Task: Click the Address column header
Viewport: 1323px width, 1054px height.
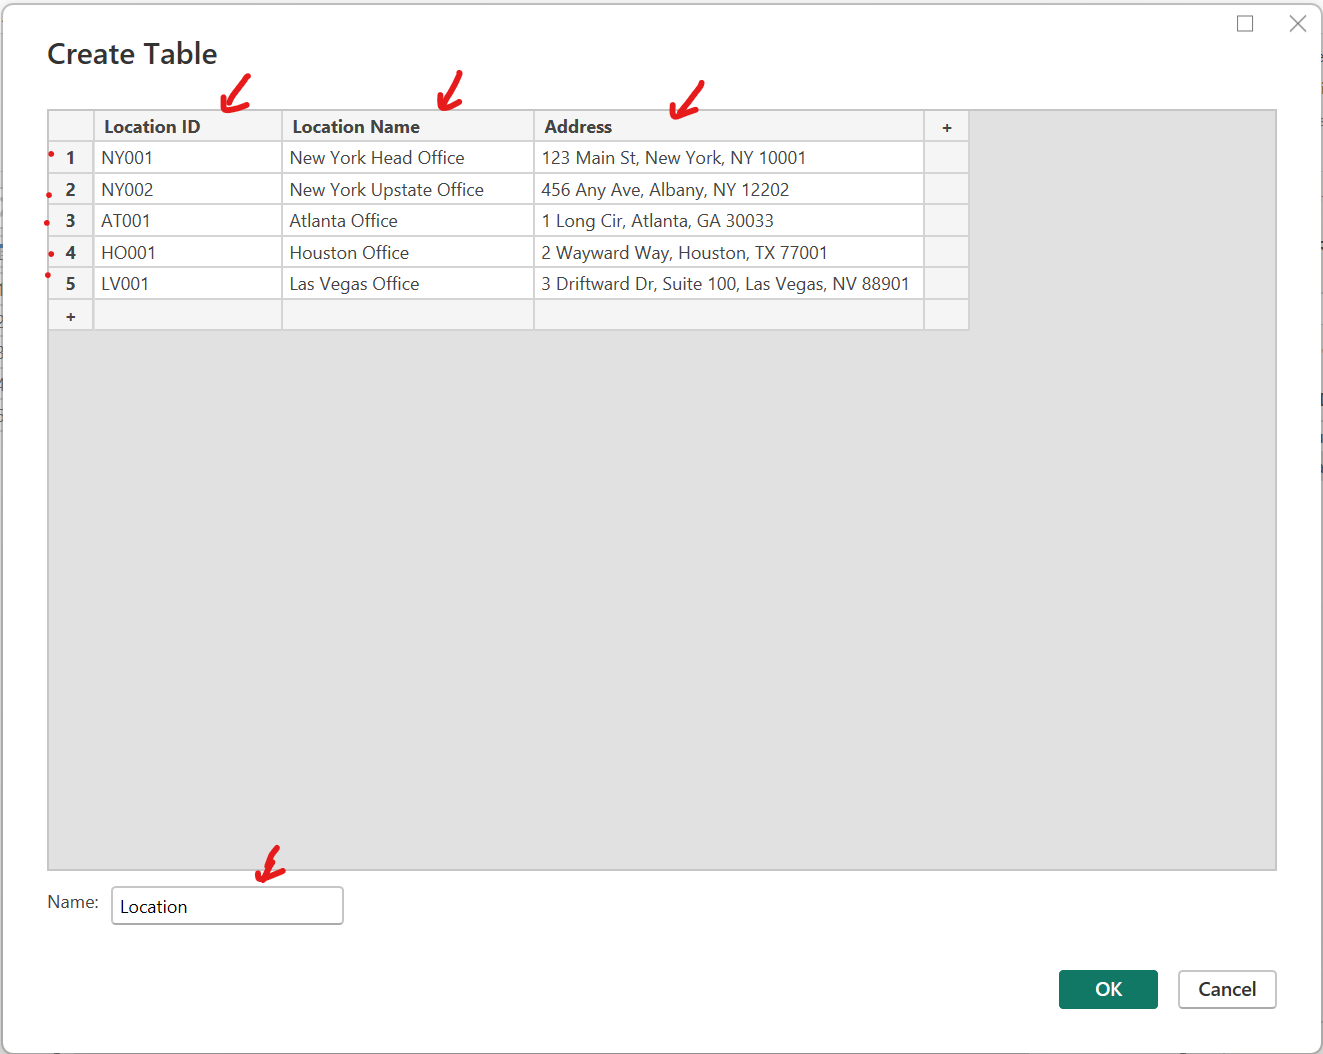Action: tap(578, 126)
